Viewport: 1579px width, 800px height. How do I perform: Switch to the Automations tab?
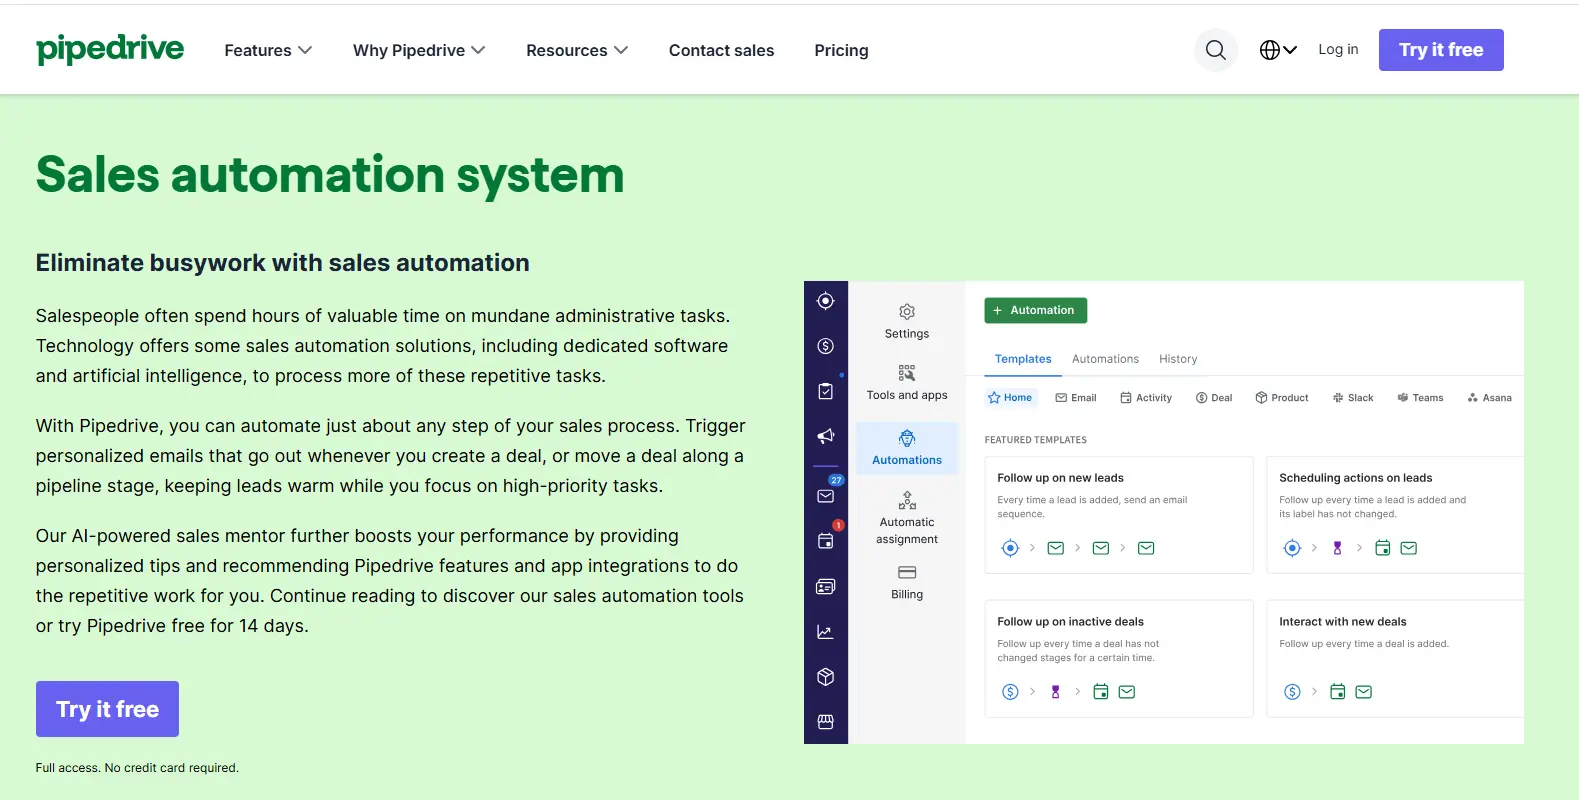pyautogui.click(x=1105, y=359)
